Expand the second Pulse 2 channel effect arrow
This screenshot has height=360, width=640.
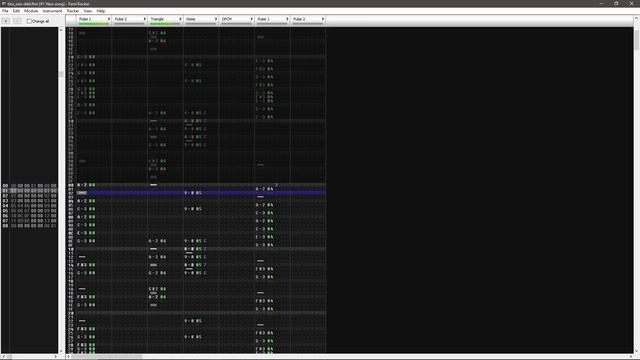(x=323, y=19)
